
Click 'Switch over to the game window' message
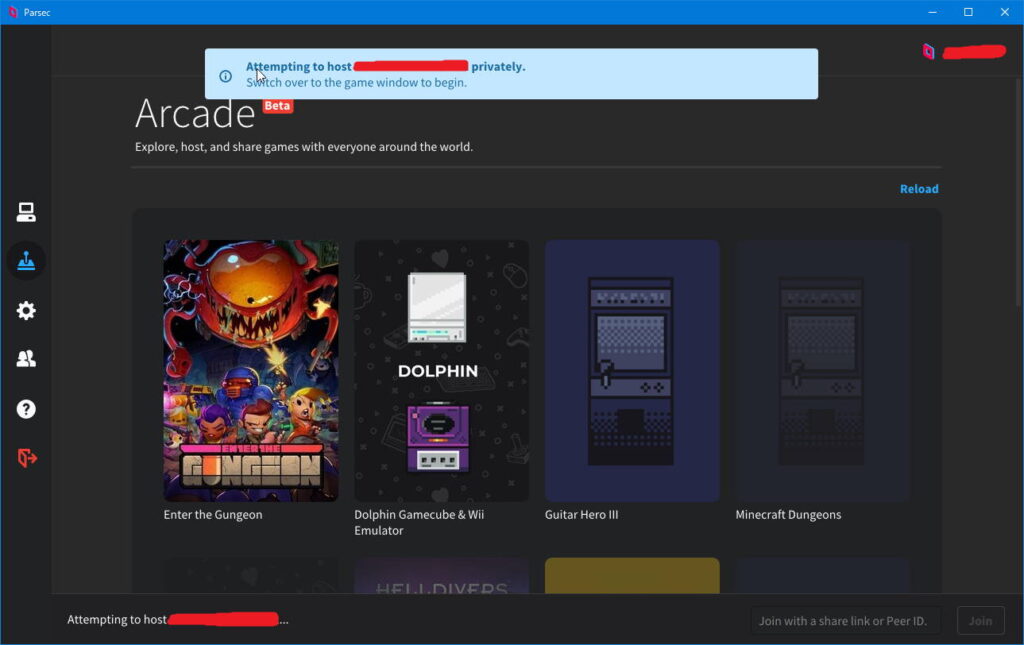[x=356, y=82]
